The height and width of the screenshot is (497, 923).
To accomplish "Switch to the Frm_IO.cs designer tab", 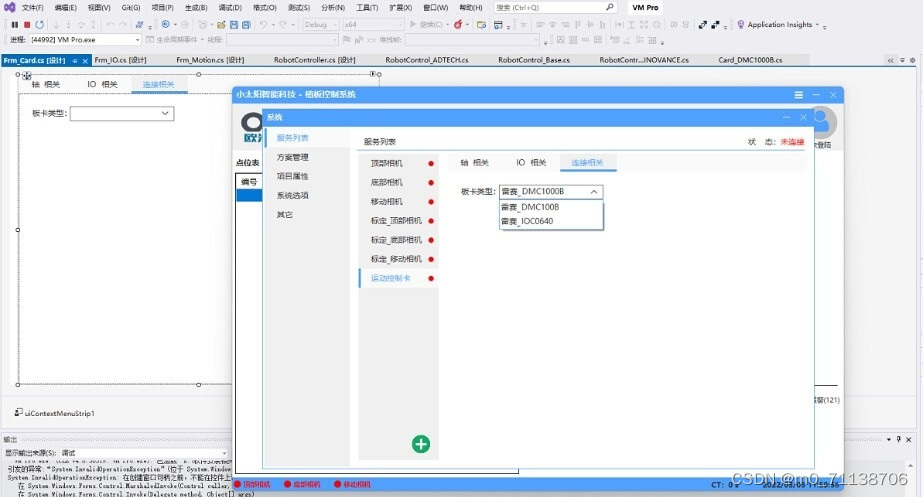I will coord(121,60).
